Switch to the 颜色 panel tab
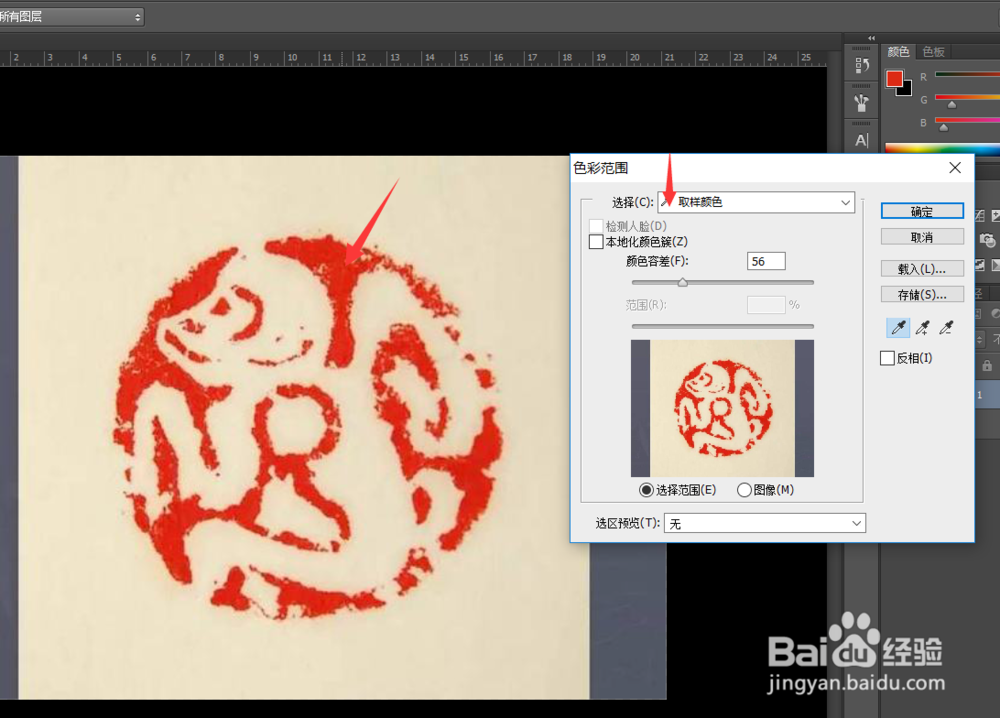The height and width of the screenshot is (718, 1000). [x=898, y=52]
